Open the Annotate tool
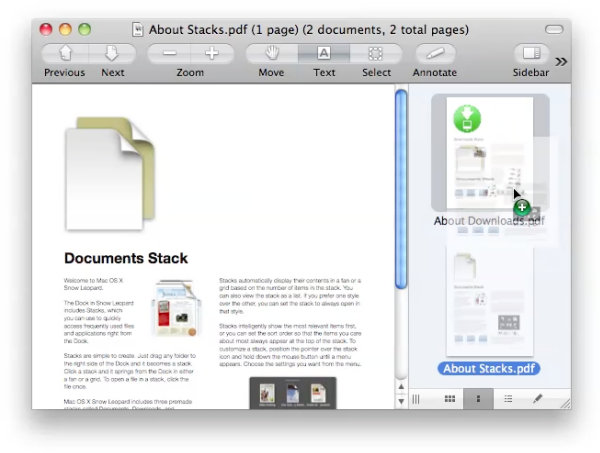The height and width of the screenshot is (453, 600). (435, 54)
